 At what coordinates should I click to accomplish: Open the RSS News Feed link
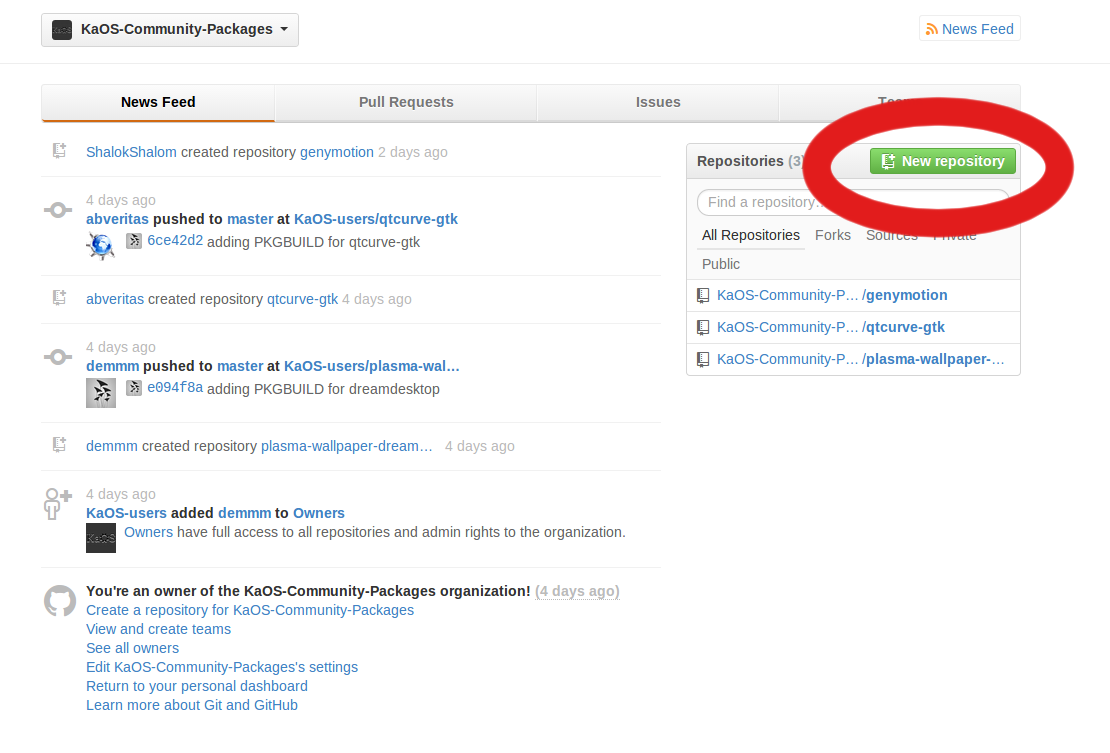pos(970,29)
